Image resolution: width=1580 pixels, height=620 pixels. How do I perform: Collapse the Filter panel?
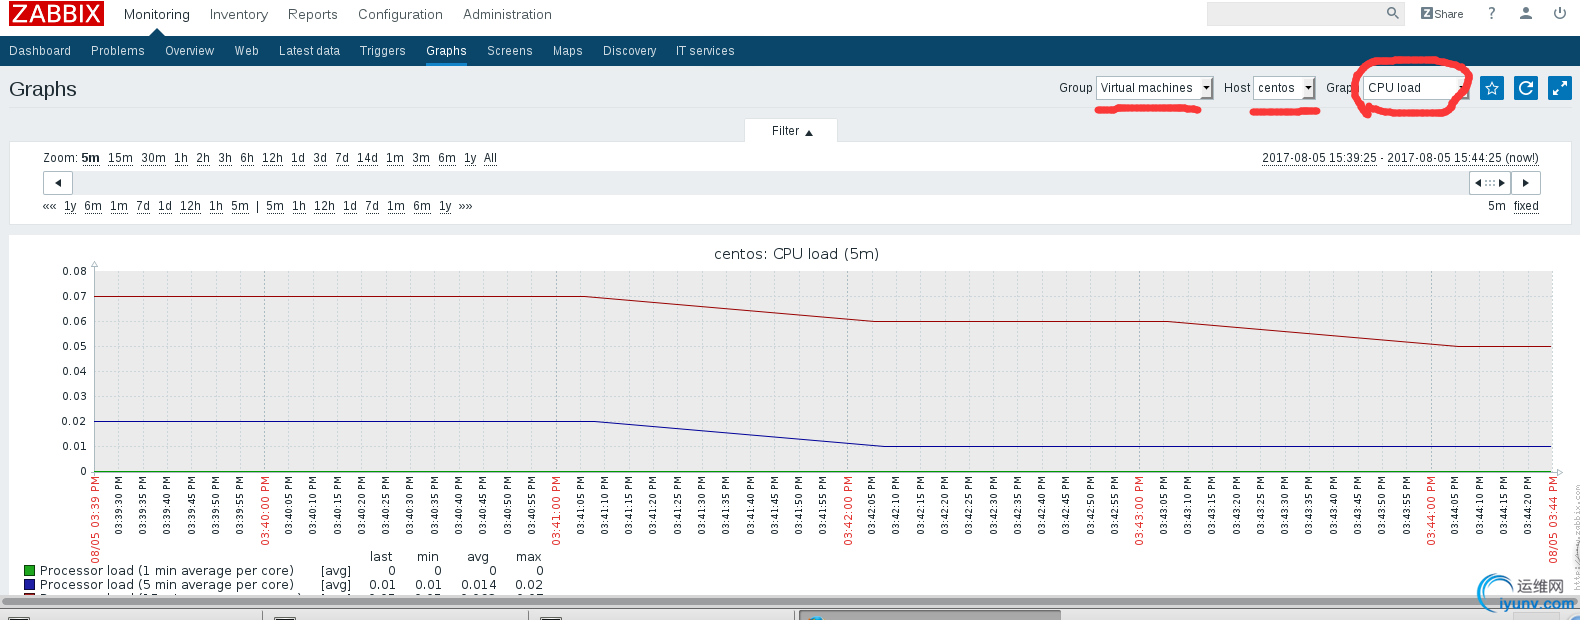coord(791,131)
